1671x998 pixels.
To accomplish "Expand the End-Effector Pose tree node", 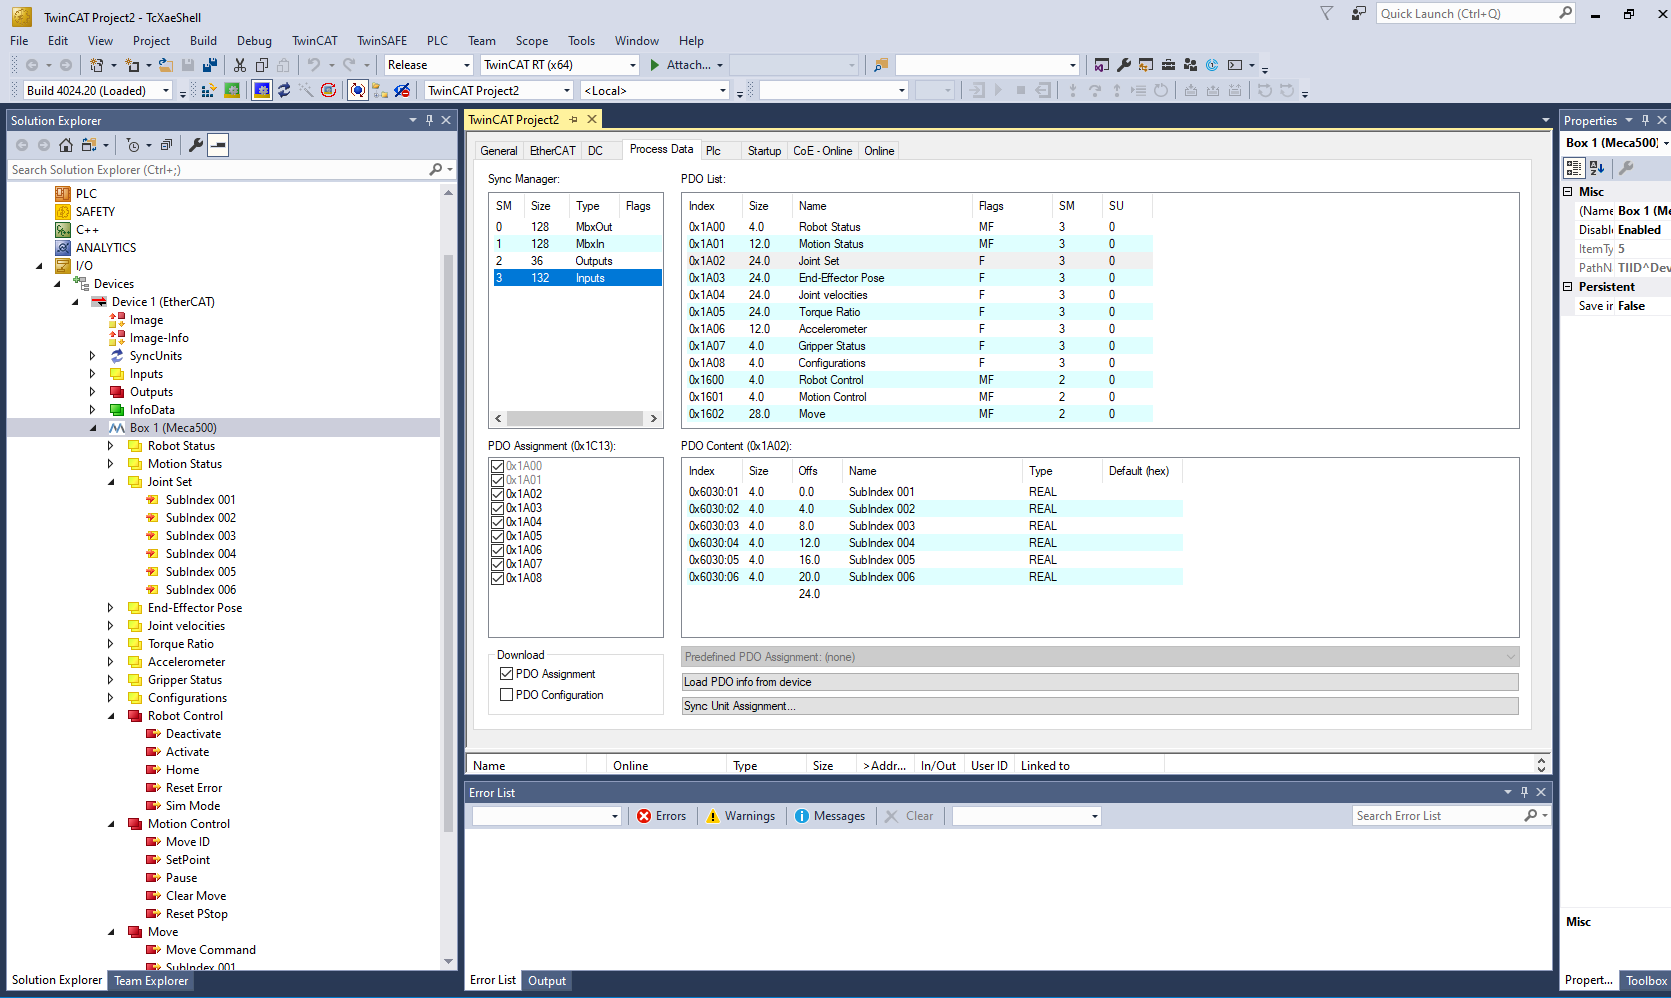I will tap(110, 608).
